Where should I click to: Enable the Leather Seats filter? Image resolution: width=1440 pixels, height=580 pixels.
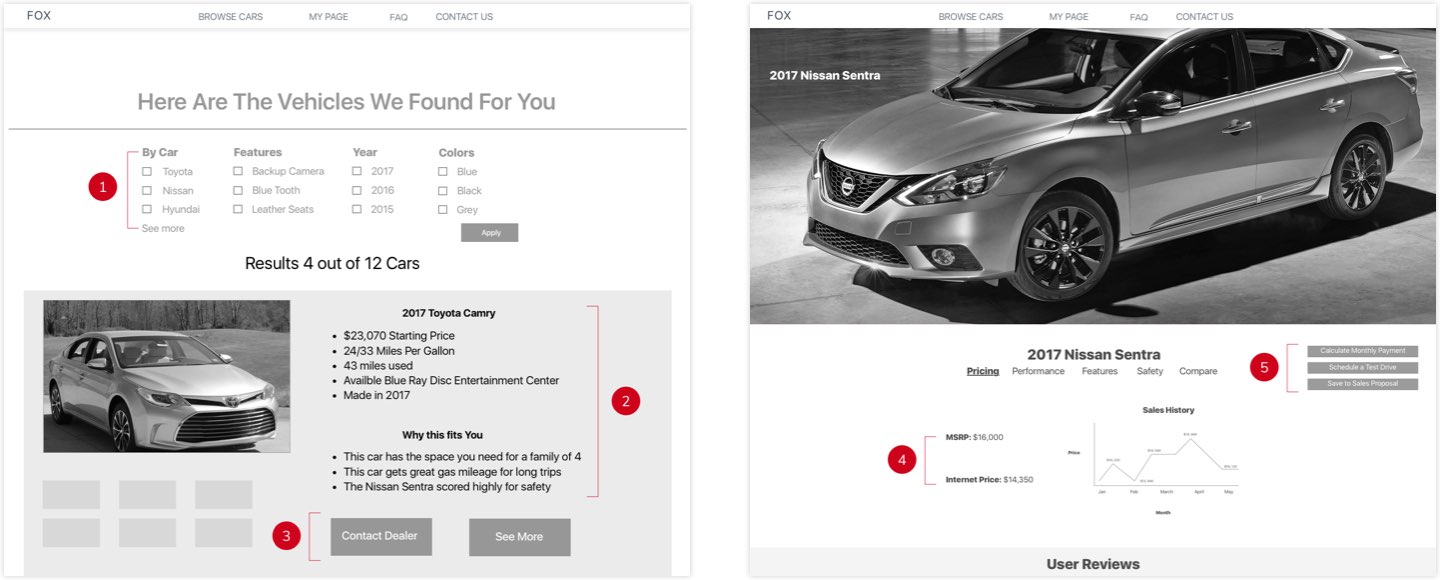click(238, 209)
